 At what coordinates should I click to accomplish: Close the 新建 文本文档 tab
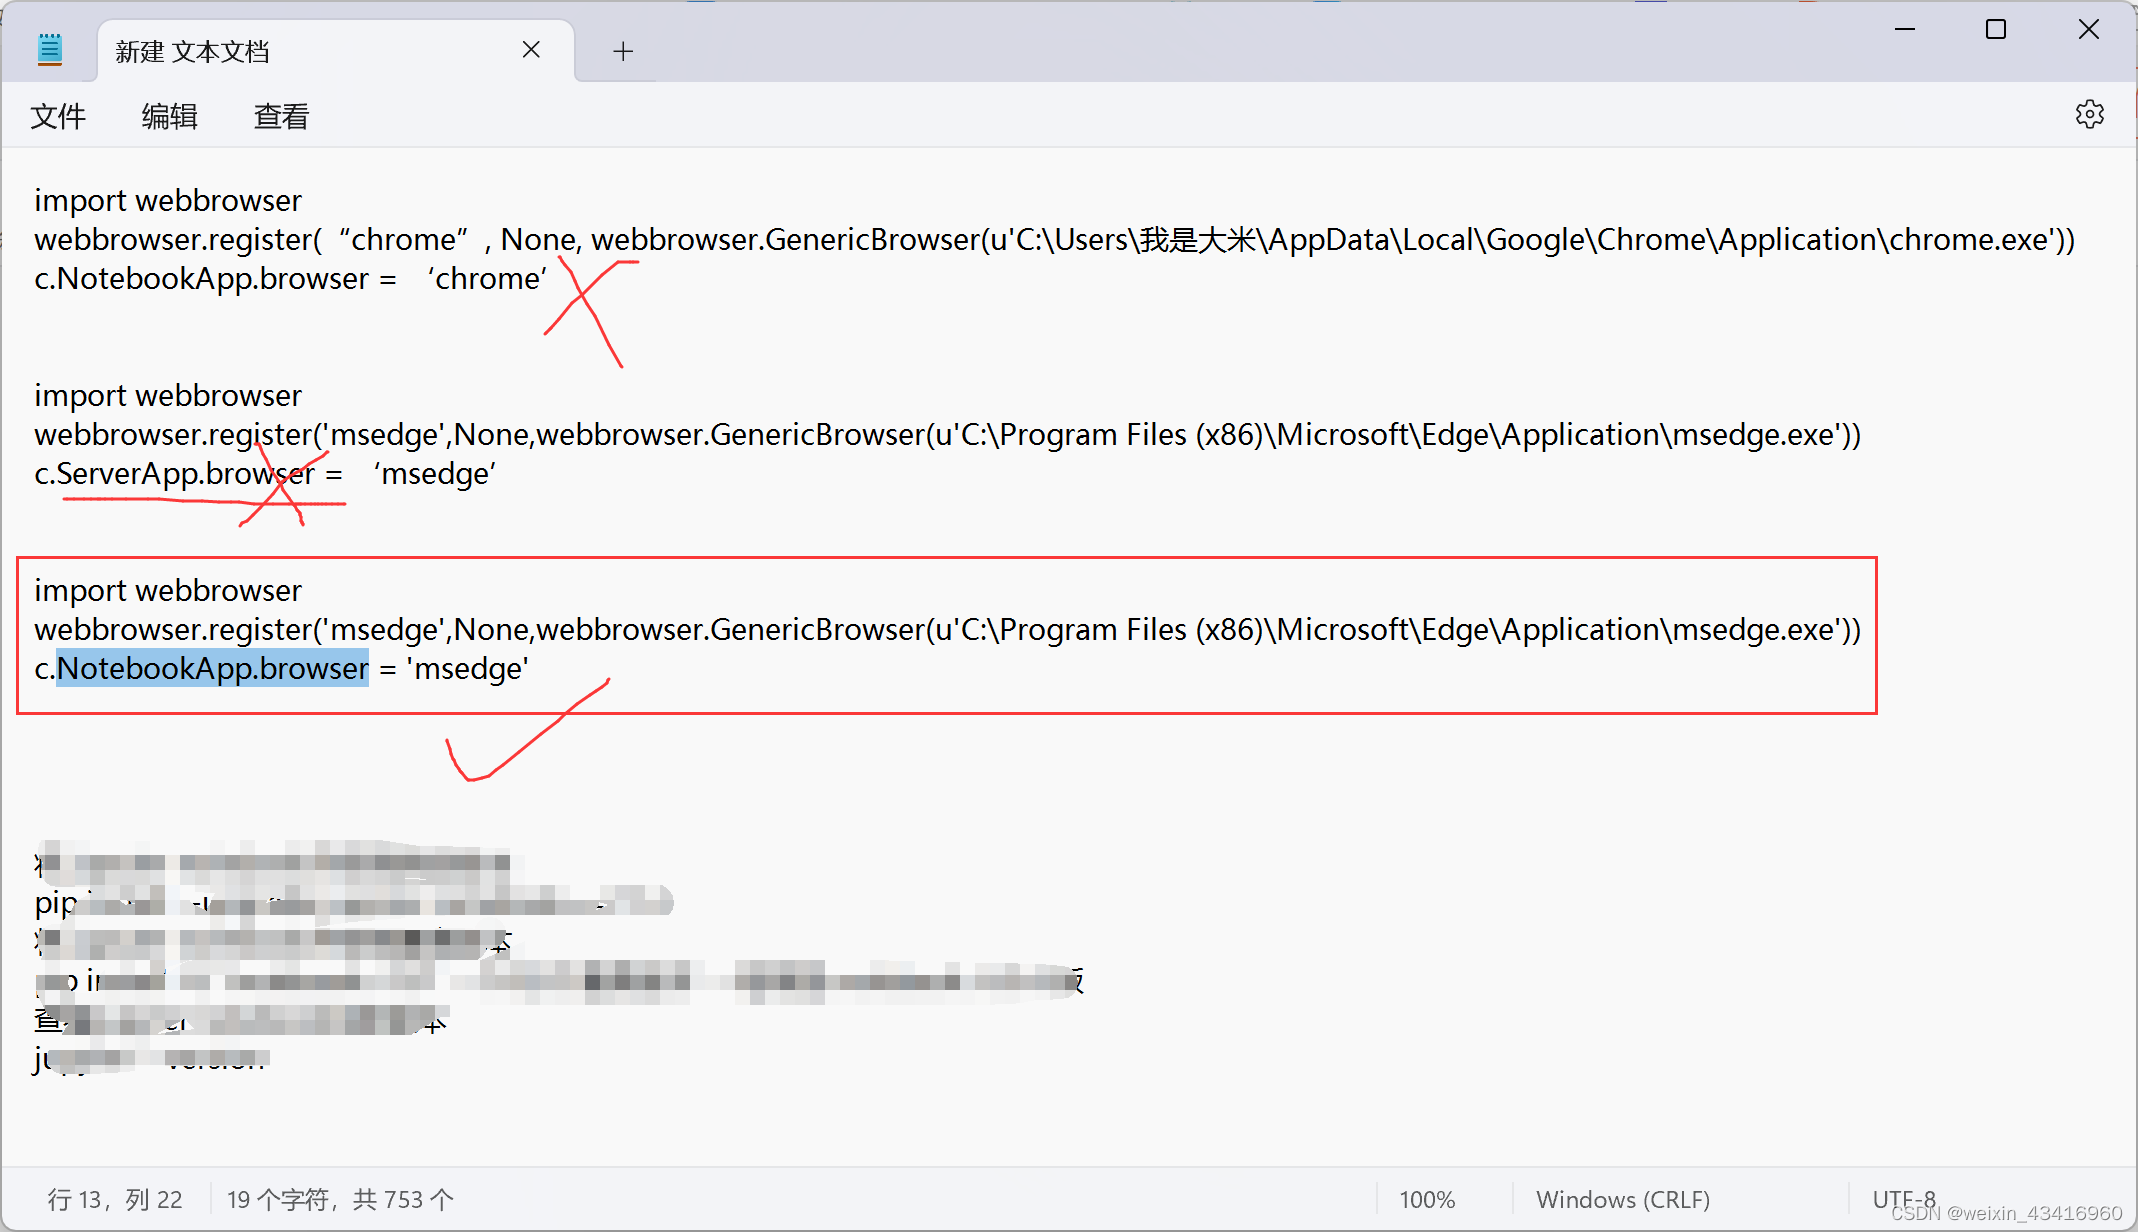[531, 50]
